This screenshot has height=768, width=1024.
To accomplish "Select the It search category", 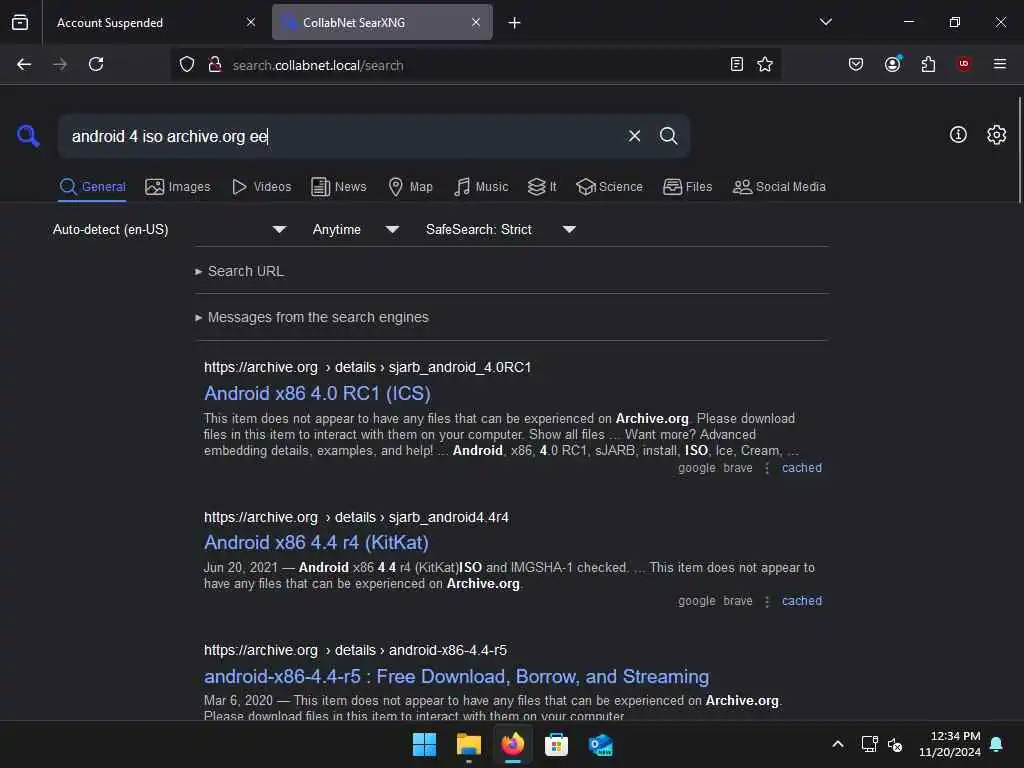I will click(542, 187).
